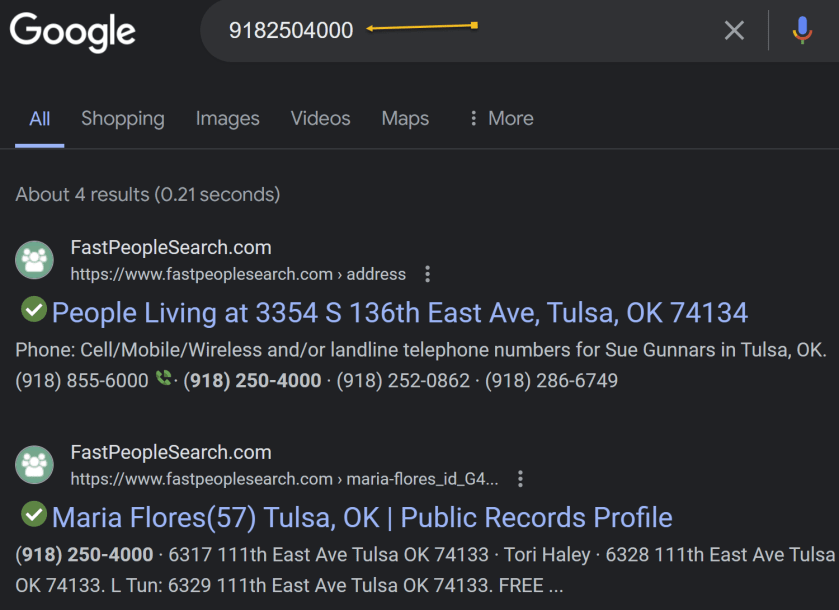839x610 pixels.
Task: Go to the Maps tab
Action: coord(405,118)
